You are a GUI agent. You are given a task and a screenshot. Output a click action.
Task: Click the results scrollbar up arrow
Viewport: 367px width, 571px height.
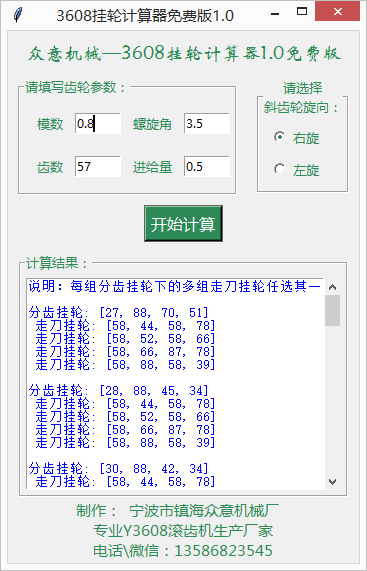pyautogui.click(x=332, y=287)
